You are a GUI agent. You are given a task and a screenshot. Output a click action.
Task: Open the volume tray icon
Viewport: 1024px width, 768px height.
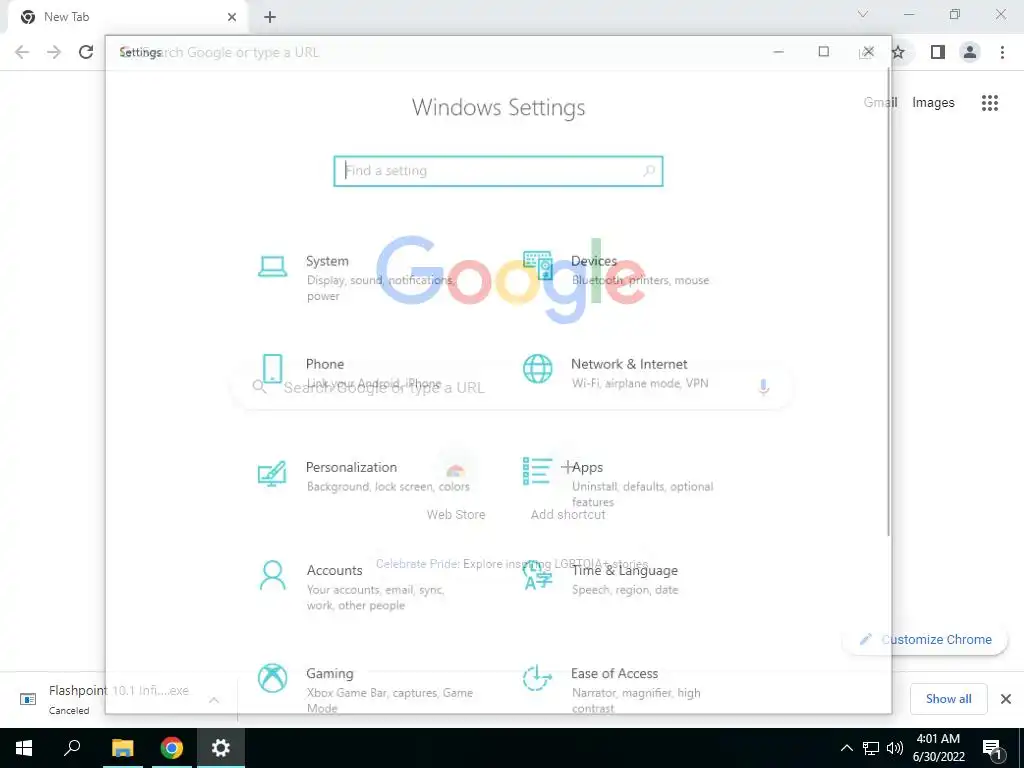click(x=895, y=748)
